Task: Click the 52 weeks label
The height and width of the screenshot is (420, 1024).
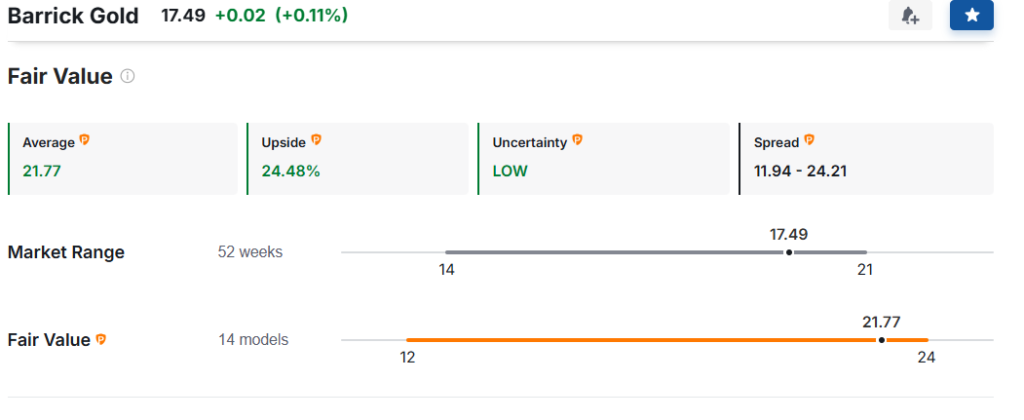Action: pyautogui.click(x=251, y=252)
